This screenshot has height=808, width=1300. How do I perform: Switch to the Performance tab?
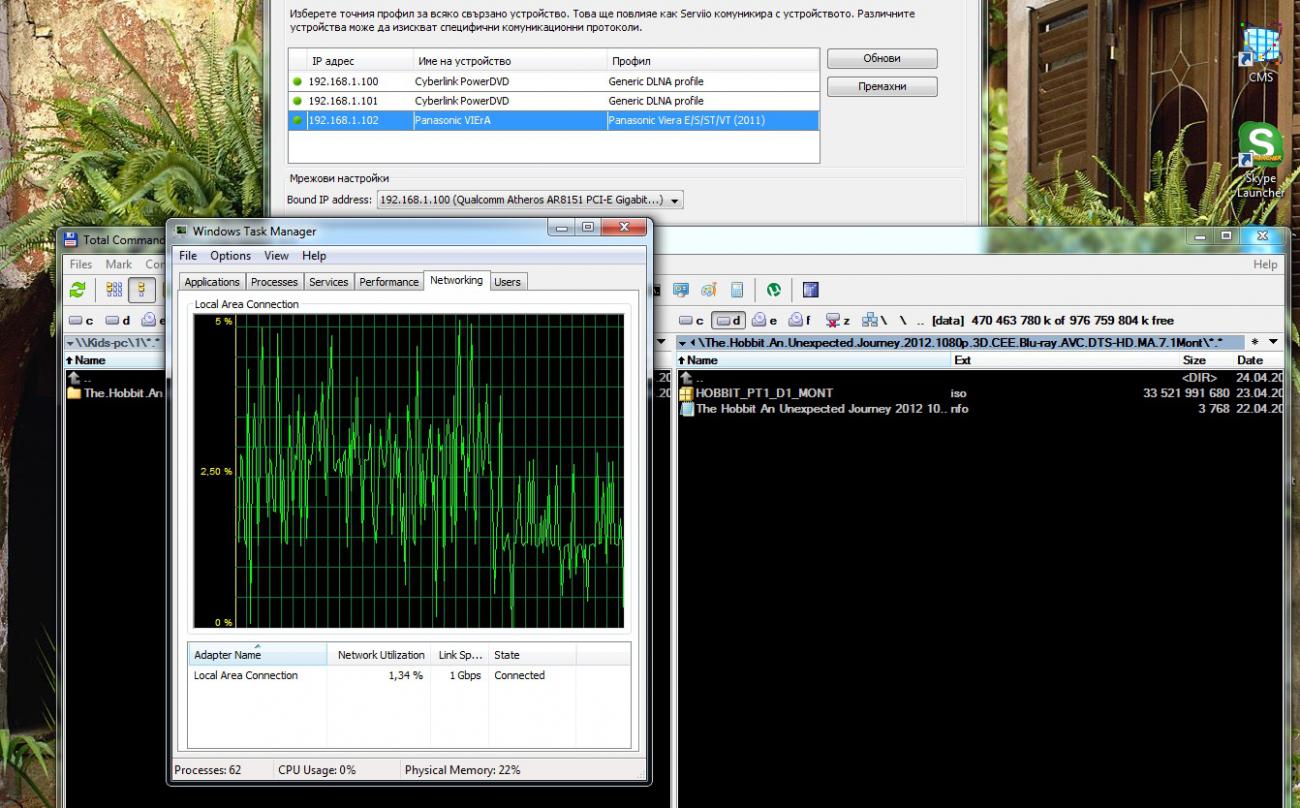pos(389,282)
